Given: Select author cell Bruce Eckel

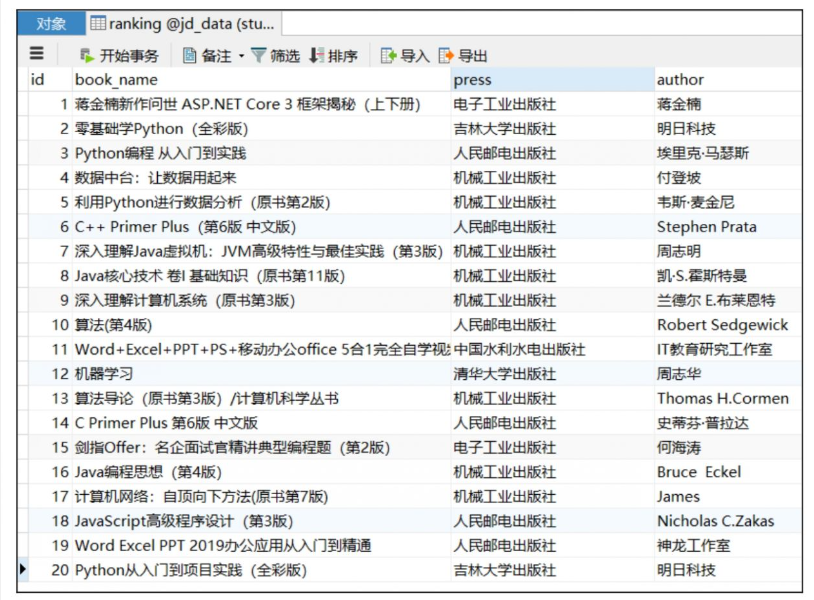Looking at the screenshot, I should (728, 472).
